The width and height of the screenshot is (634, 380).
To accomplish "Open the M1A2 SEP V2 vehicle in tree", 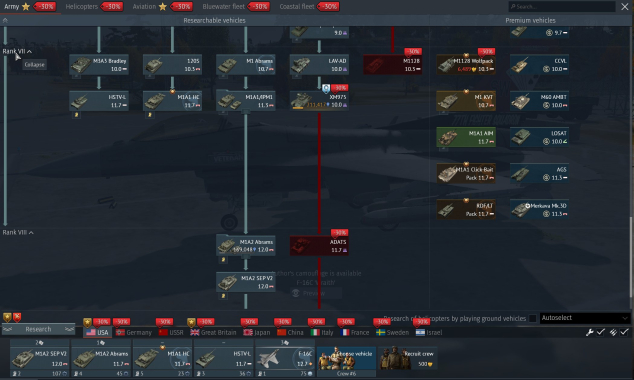I will pyautogui.click(x=246, y=282).
